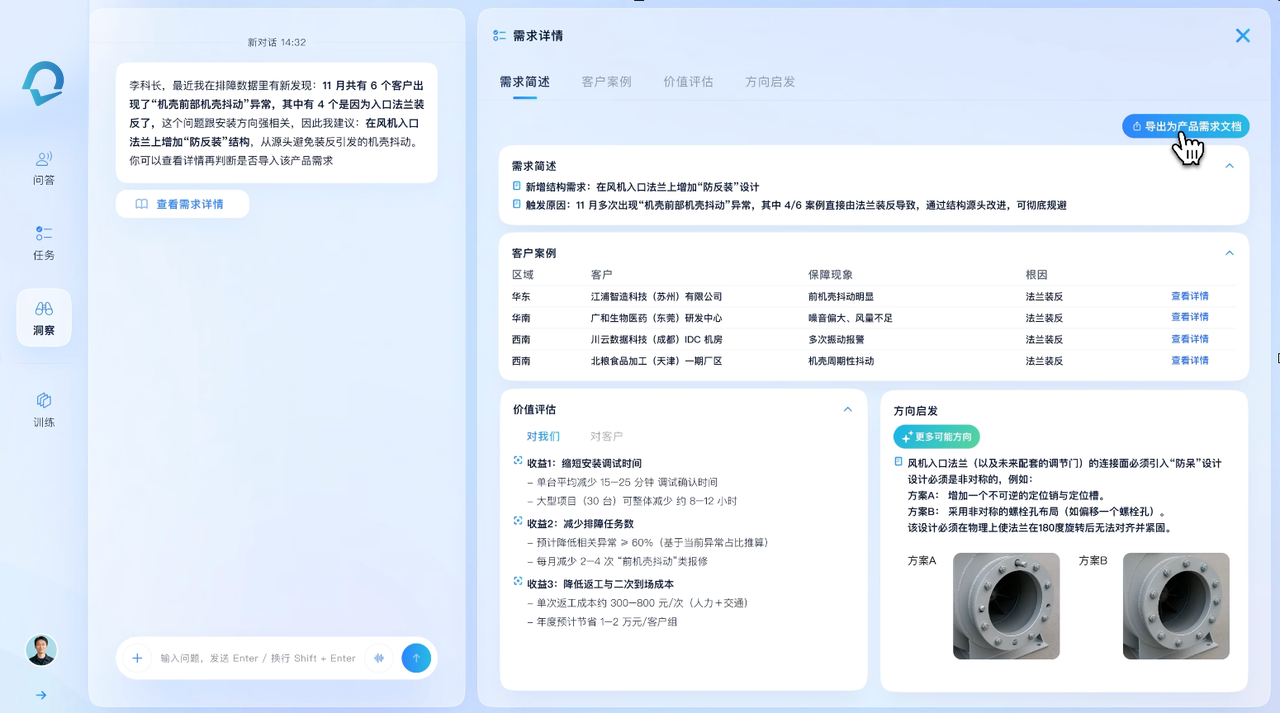
Task: Select the 对我们 value view
Action: point(543,436)
